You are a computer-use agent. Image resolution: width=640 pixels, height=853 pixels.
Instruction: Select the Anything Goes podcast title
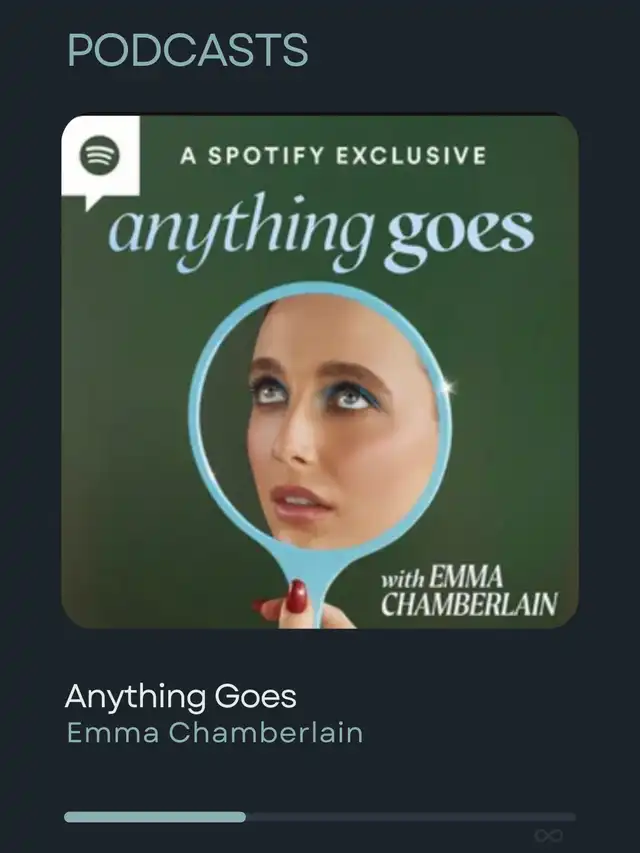tap(181, 696)
